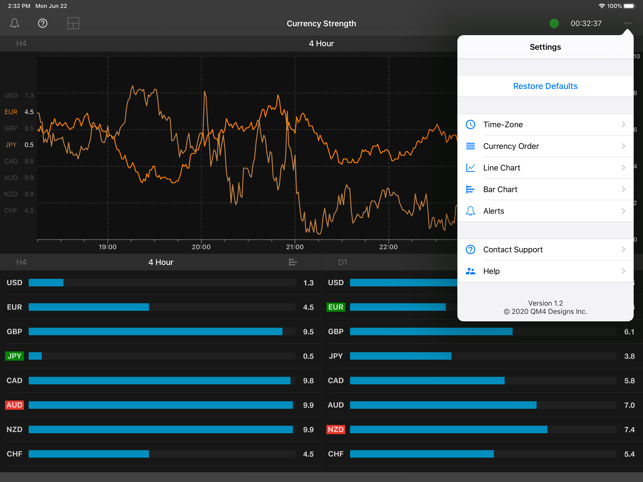This screenshot has height=482, width=643.
Task: Tap the bar chart sort icon beside 4 Hour
Action: (293, 262)
